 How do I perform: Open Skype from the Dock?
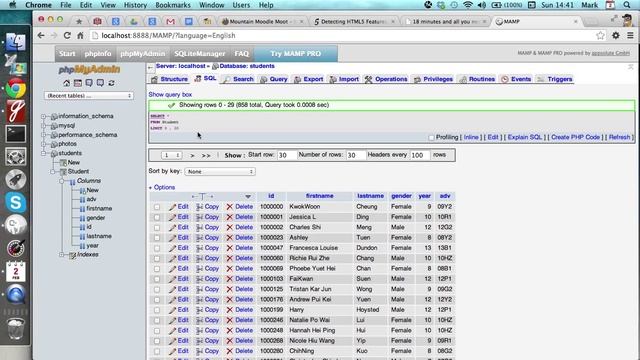pos(16,202)
